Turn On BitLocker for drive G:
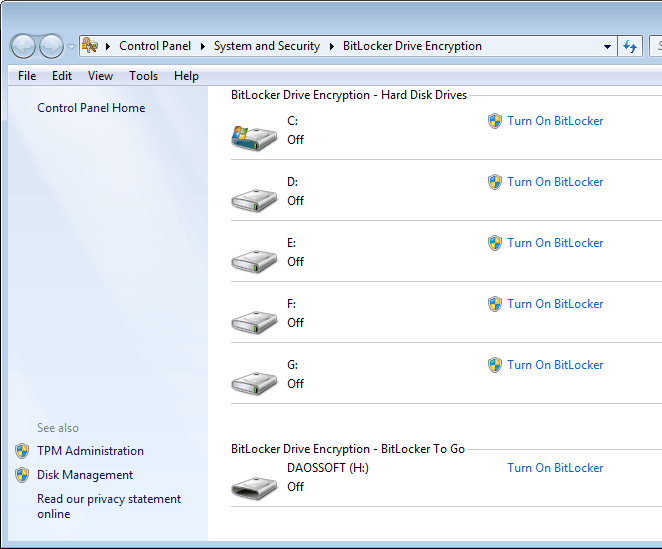662x549 pixels. tap(555, 365)
